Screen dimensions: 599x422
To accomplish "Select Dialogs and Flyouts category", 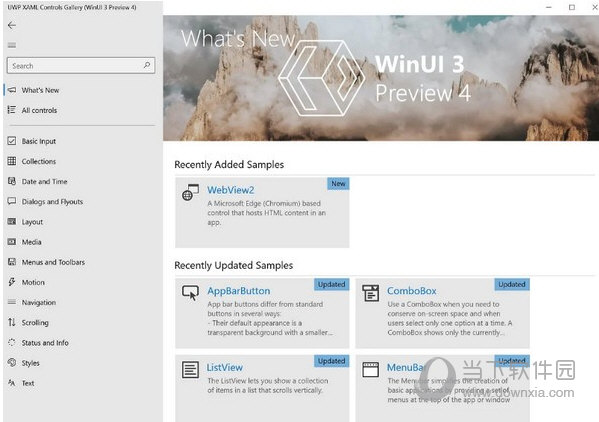I will [81, 201].
